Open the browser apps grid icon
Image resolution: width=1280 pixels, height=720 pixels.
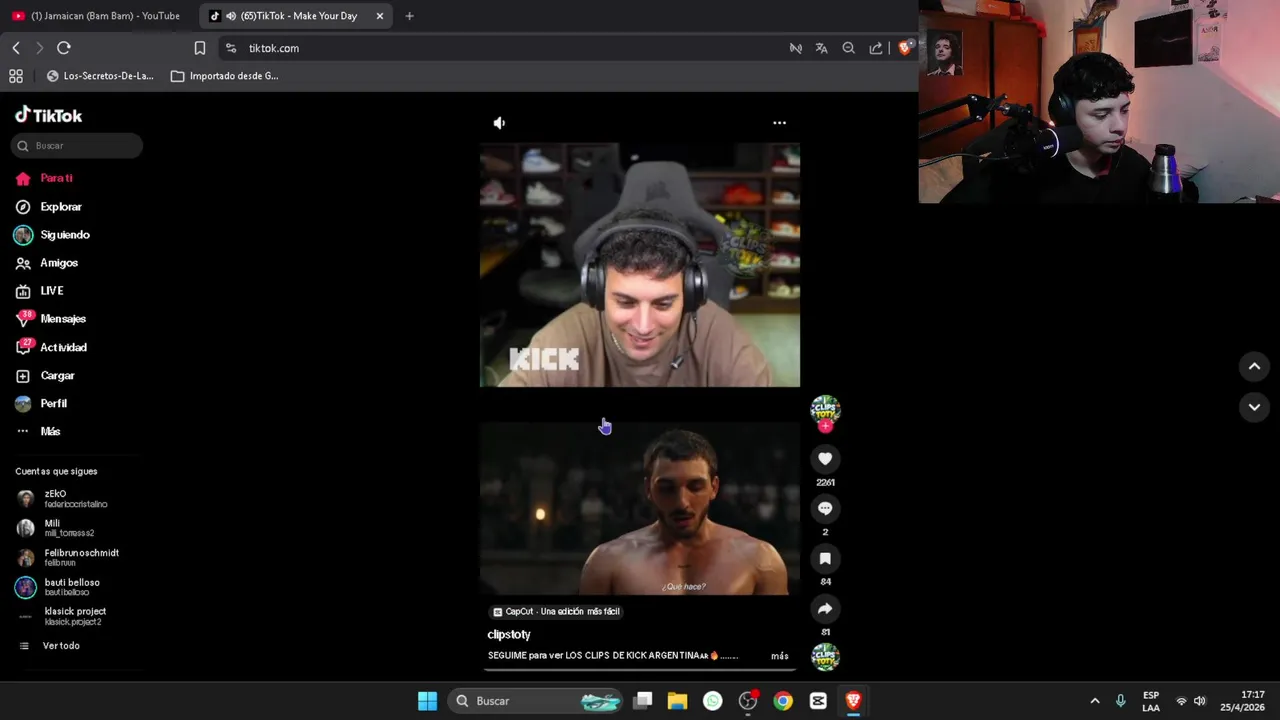tap(16, 76)
